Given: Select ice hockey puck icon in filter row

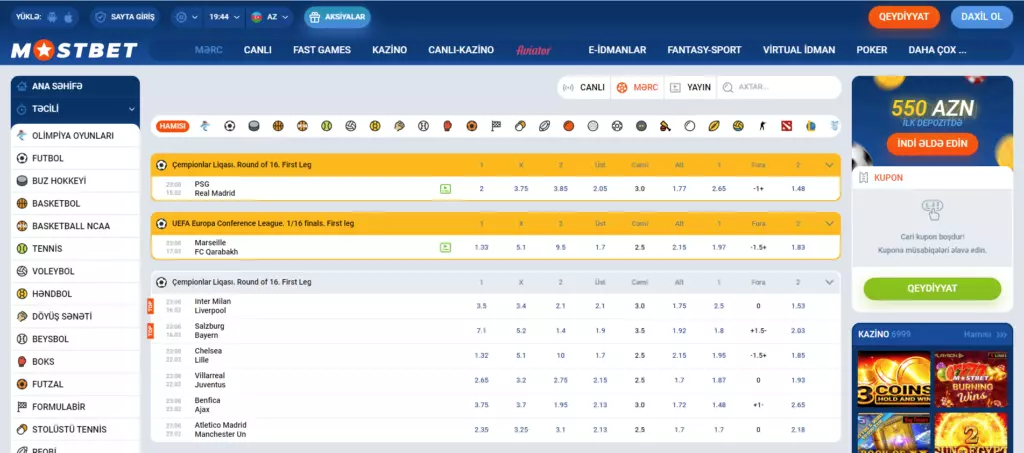Looking at the screenshot, I should click(254, 126).
